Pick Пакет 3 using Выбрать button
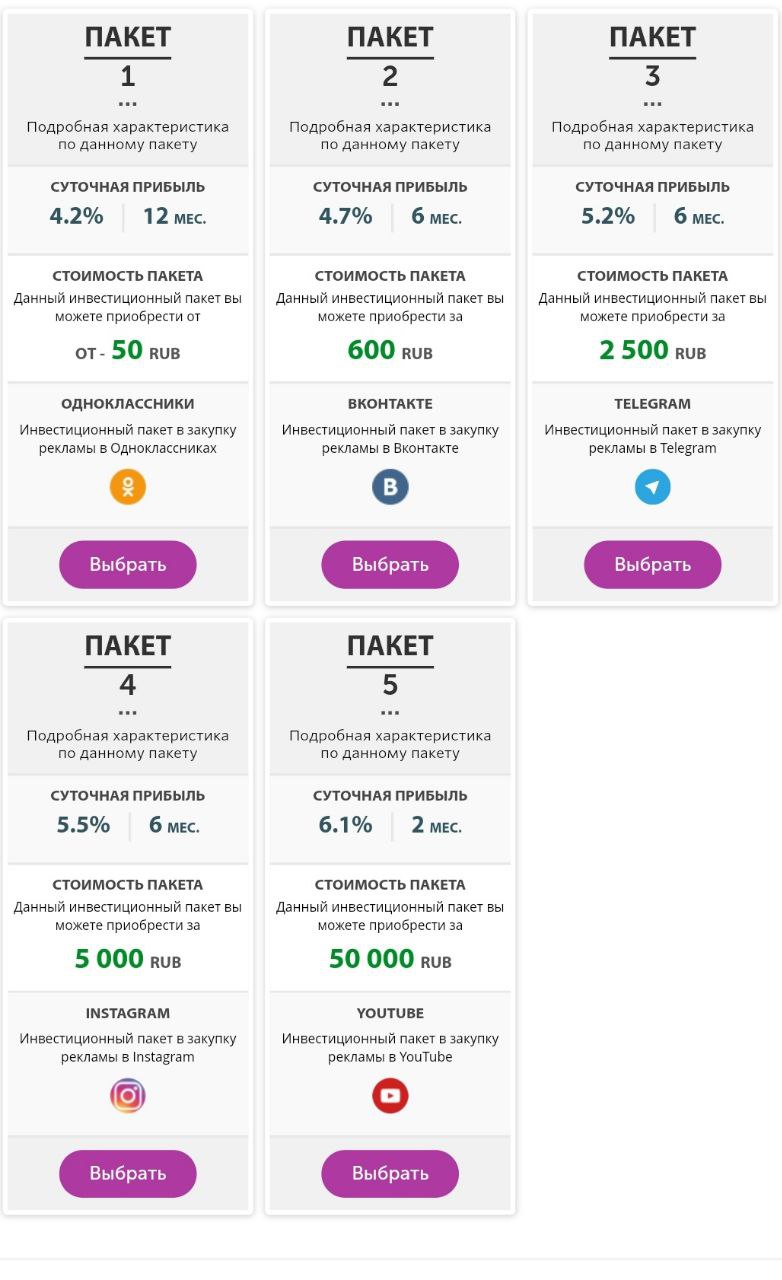782x1280 pixels. [x=653, y=564]
